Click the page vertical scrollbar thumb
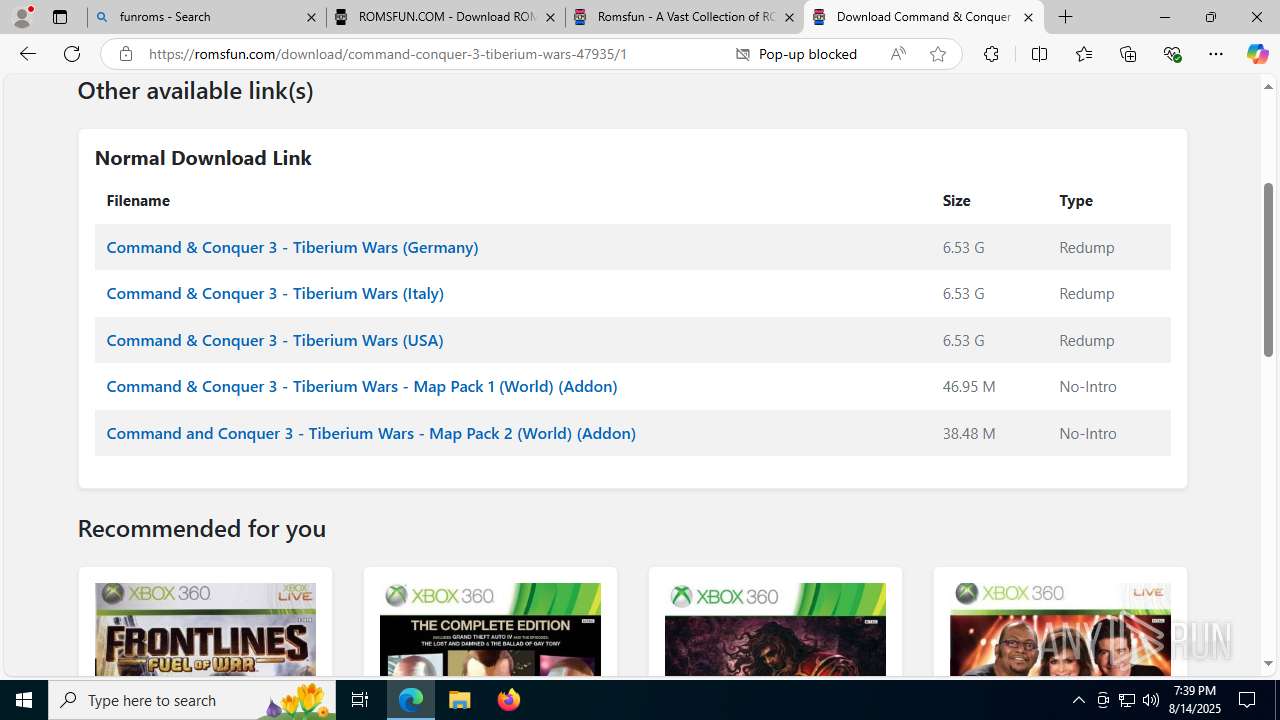Screen dimensions: 1280x720 (x=1268, y=270)
